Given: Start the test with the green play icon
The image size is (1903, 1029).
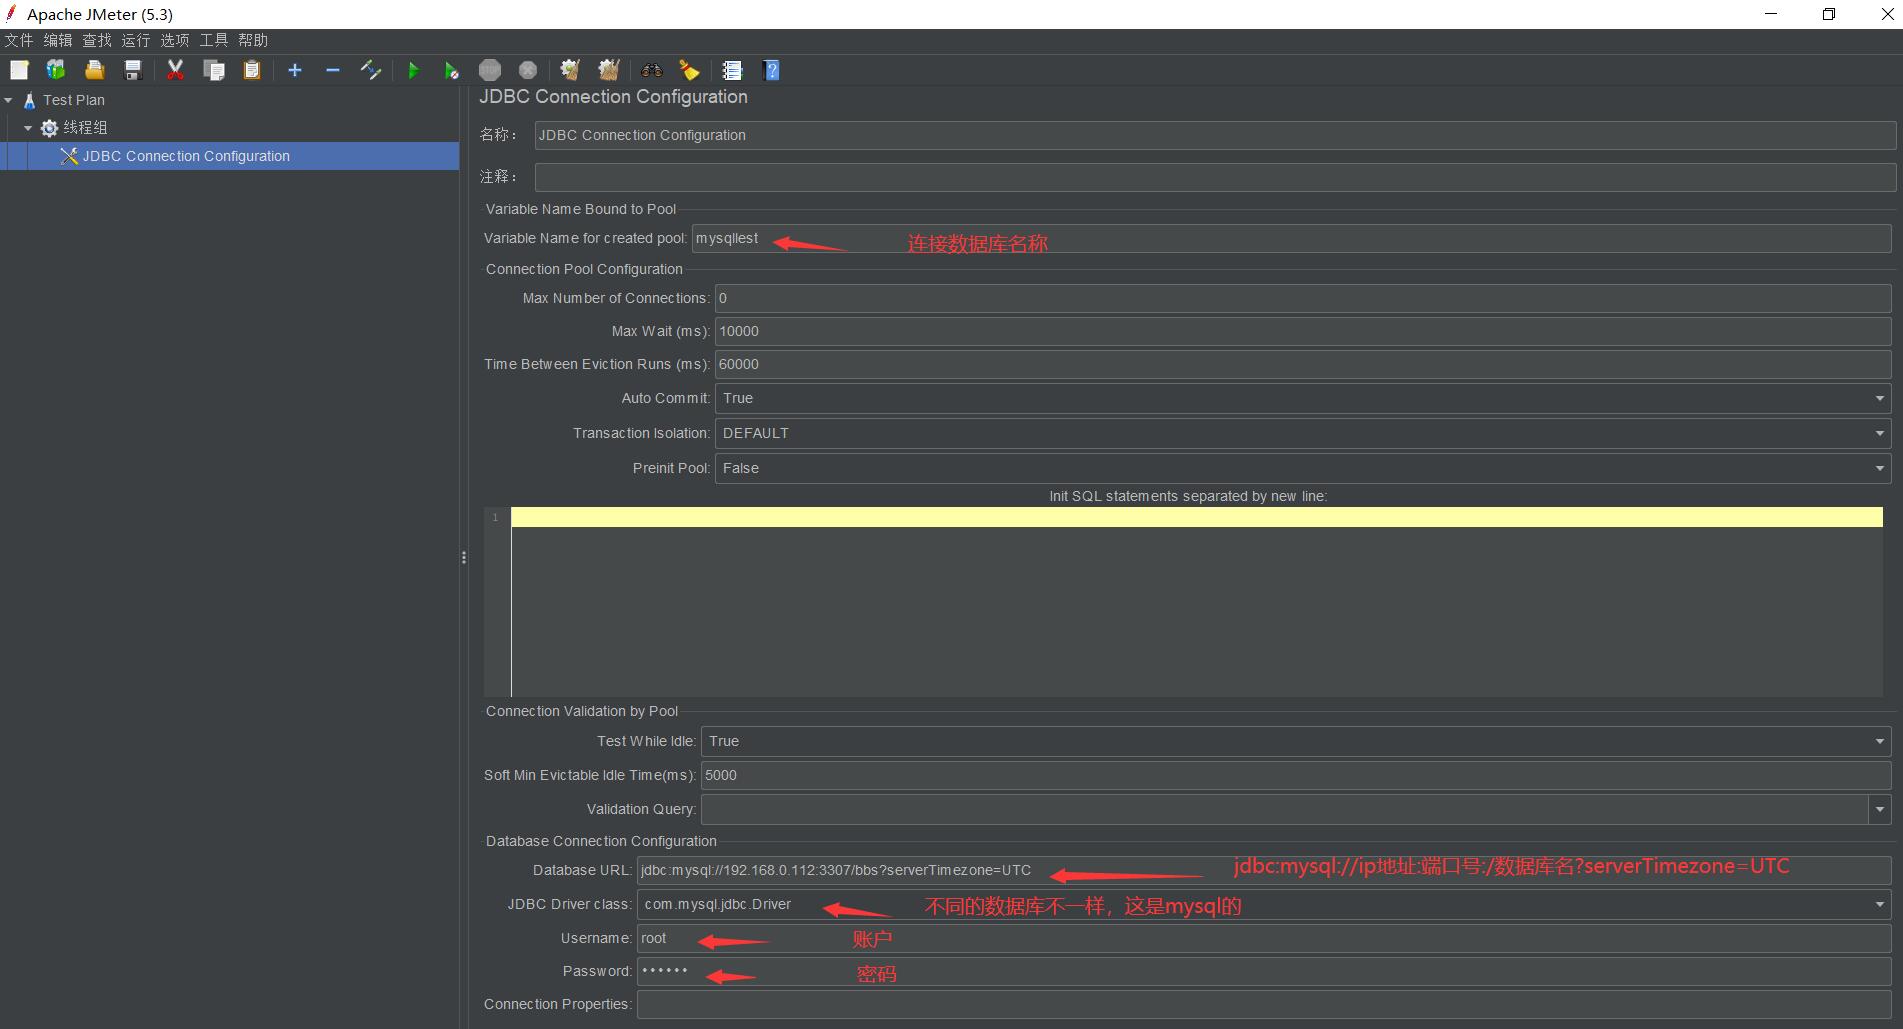Looking at the screenshot, I should (413, 70).
